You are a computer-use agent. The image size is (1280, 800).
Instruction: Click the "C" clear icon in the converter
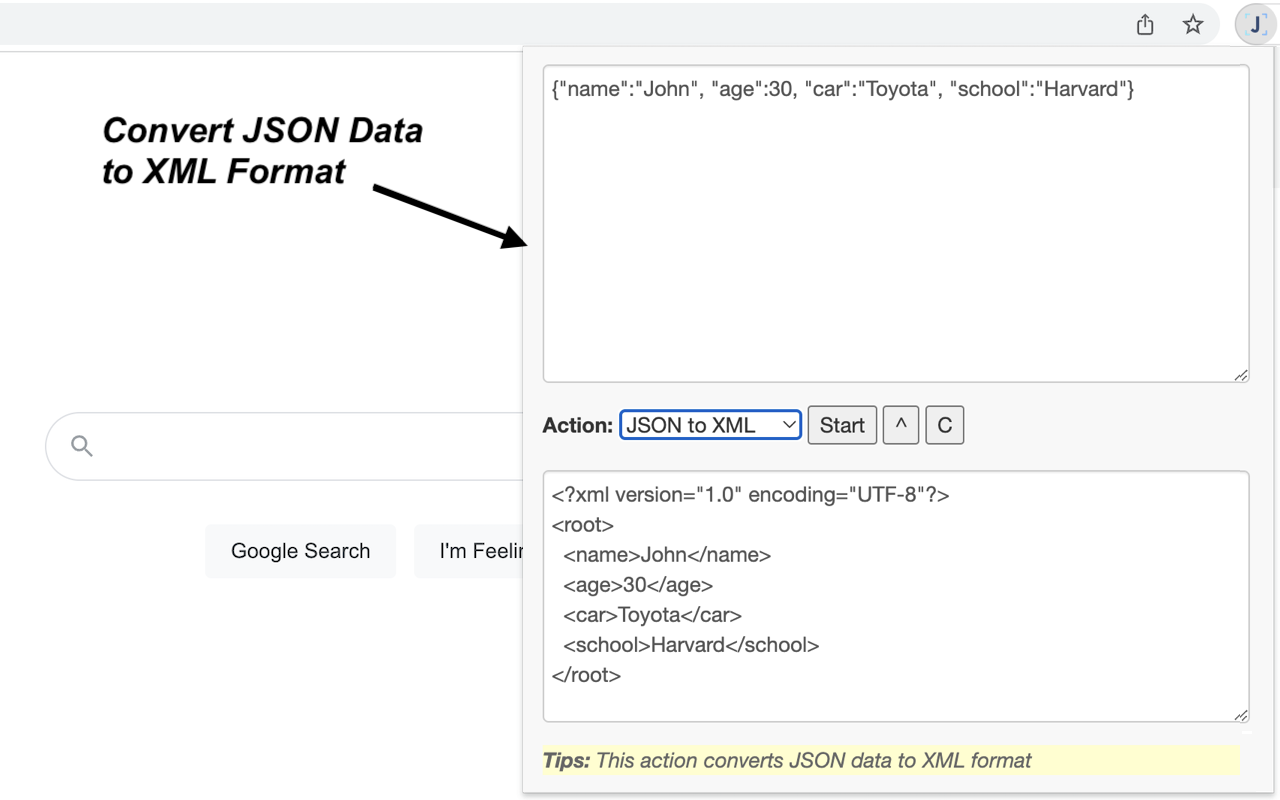coord(944,425)
